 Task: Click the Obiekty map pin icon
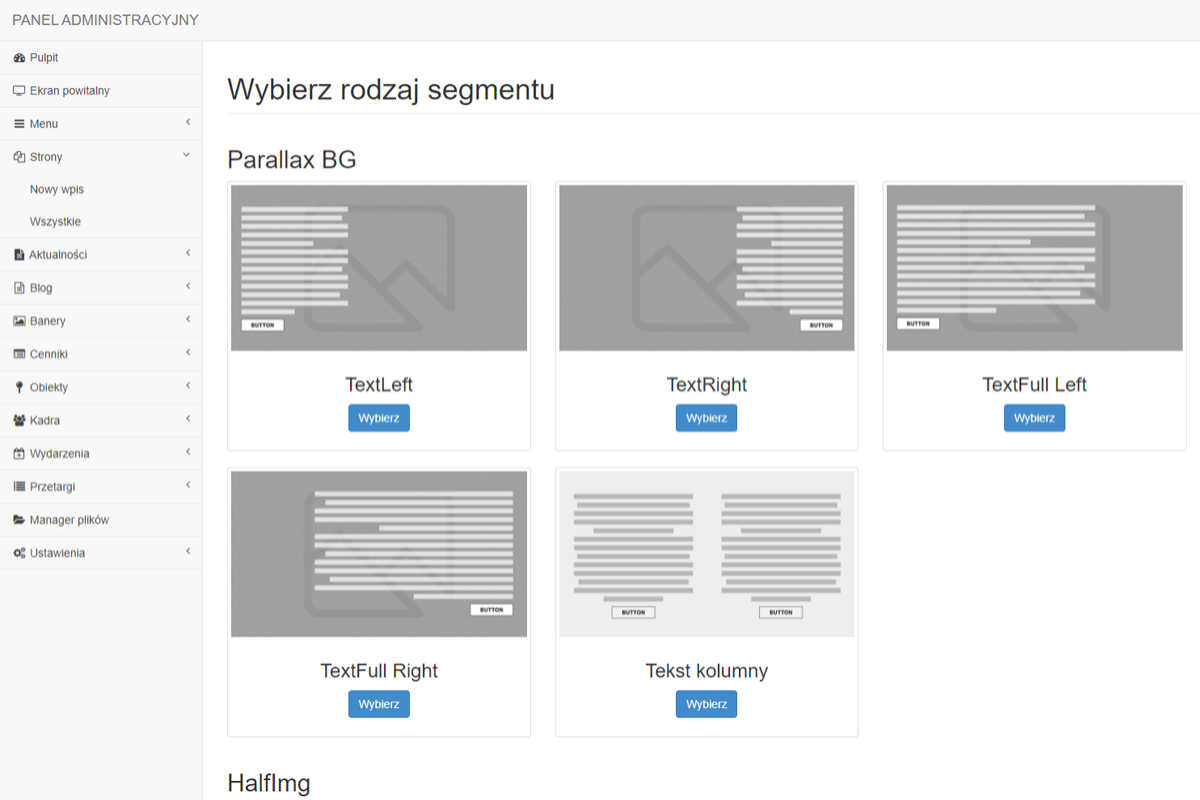19,387
